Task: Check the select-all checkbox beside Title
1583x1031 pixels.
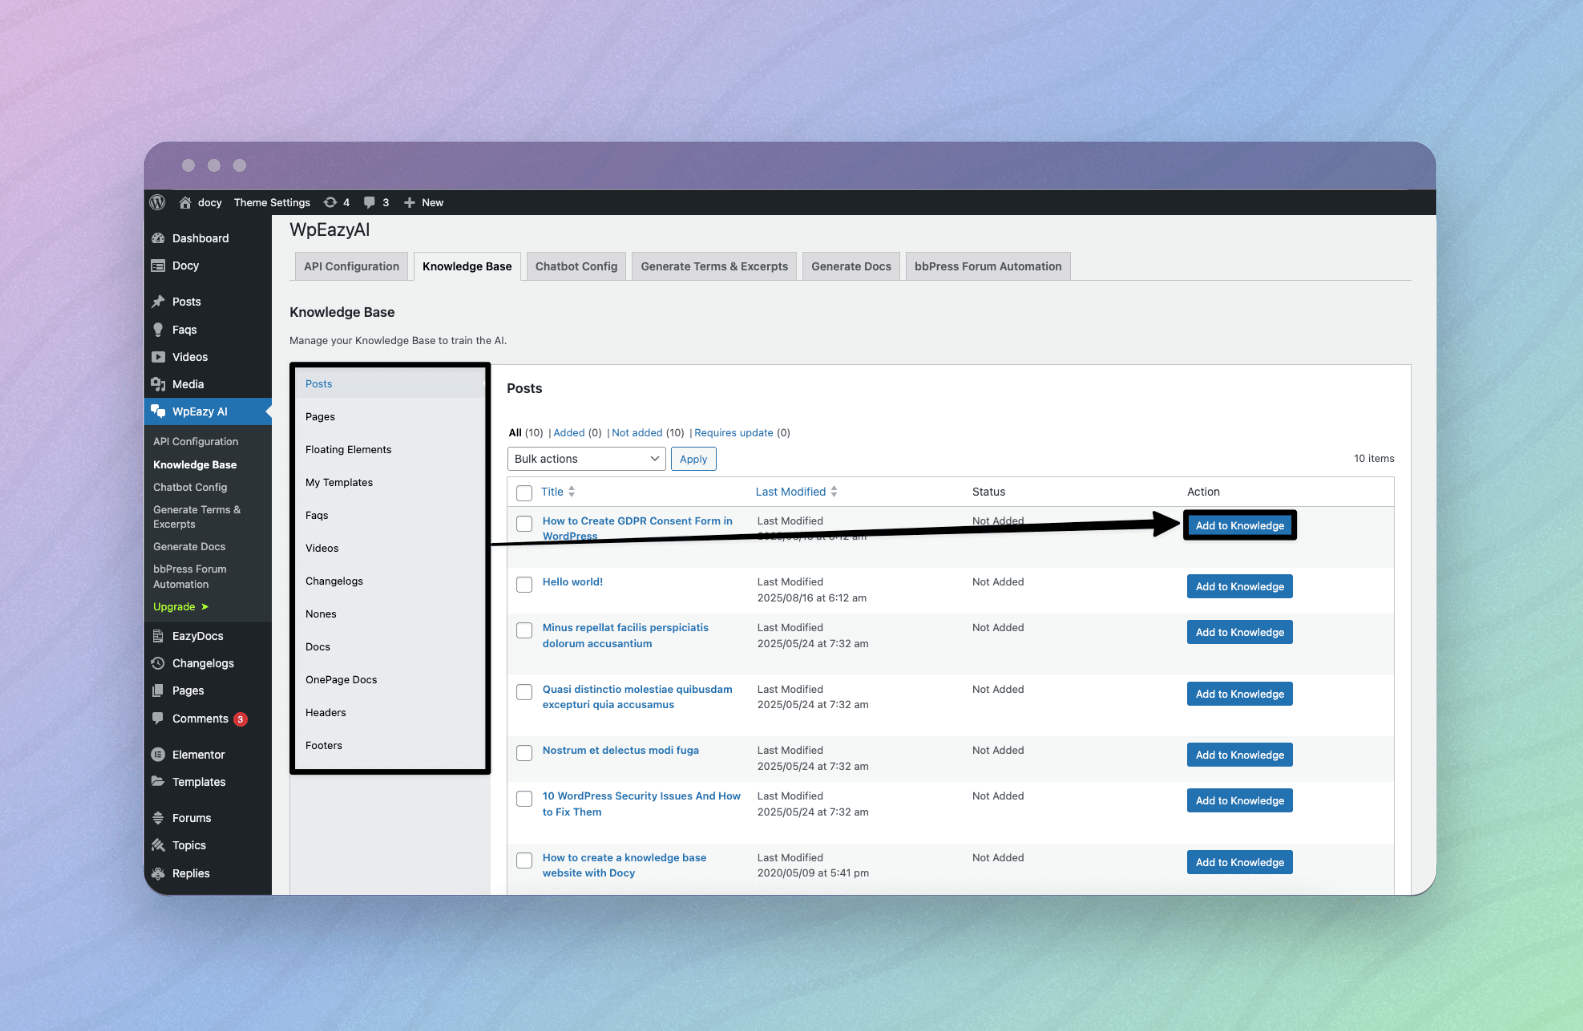Action: click(x=524, y=493)
